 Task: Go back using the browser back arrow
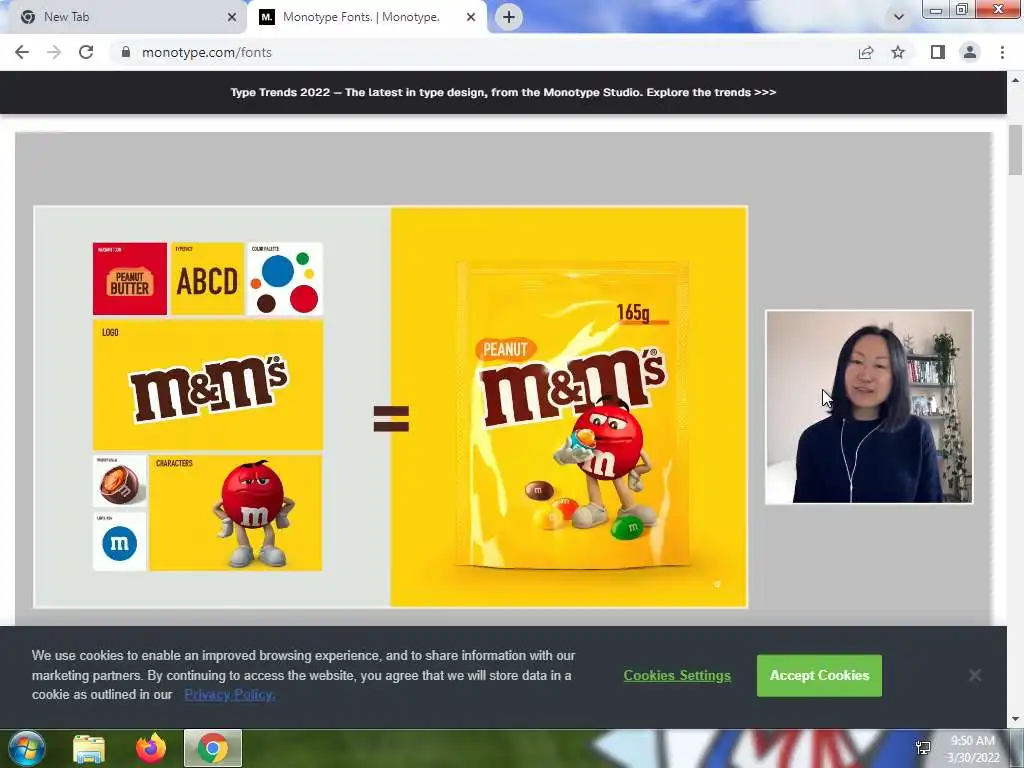tap(22, 52)
